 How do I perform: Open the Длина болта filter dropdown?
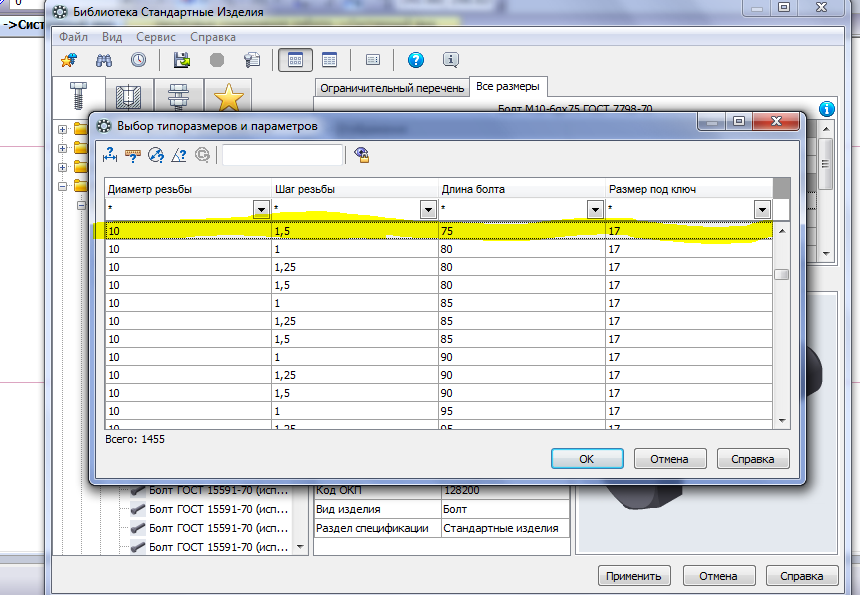(x=595, y=209)
